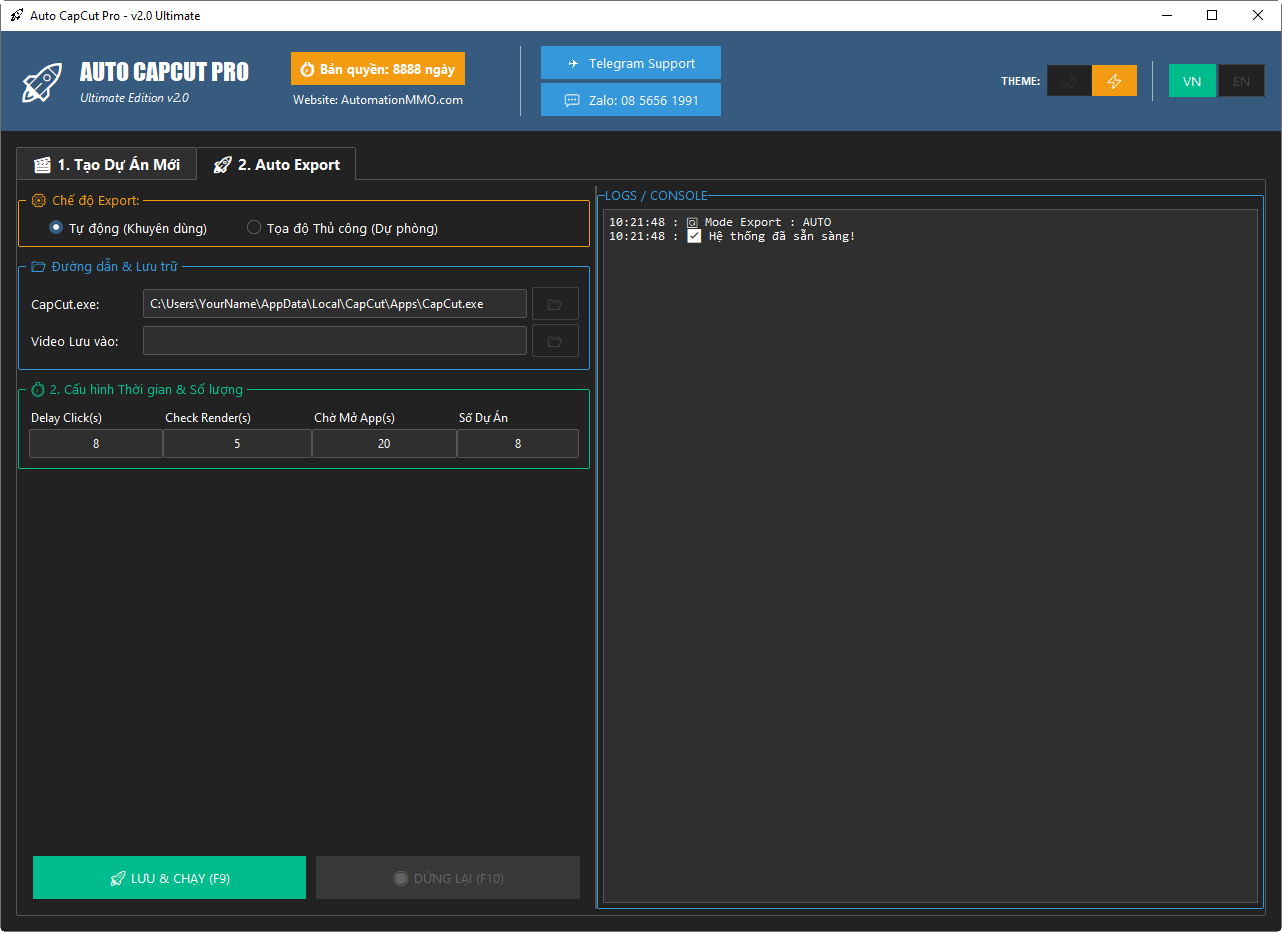Click the AUTO CAPCUT PRO title

[164, 72]
